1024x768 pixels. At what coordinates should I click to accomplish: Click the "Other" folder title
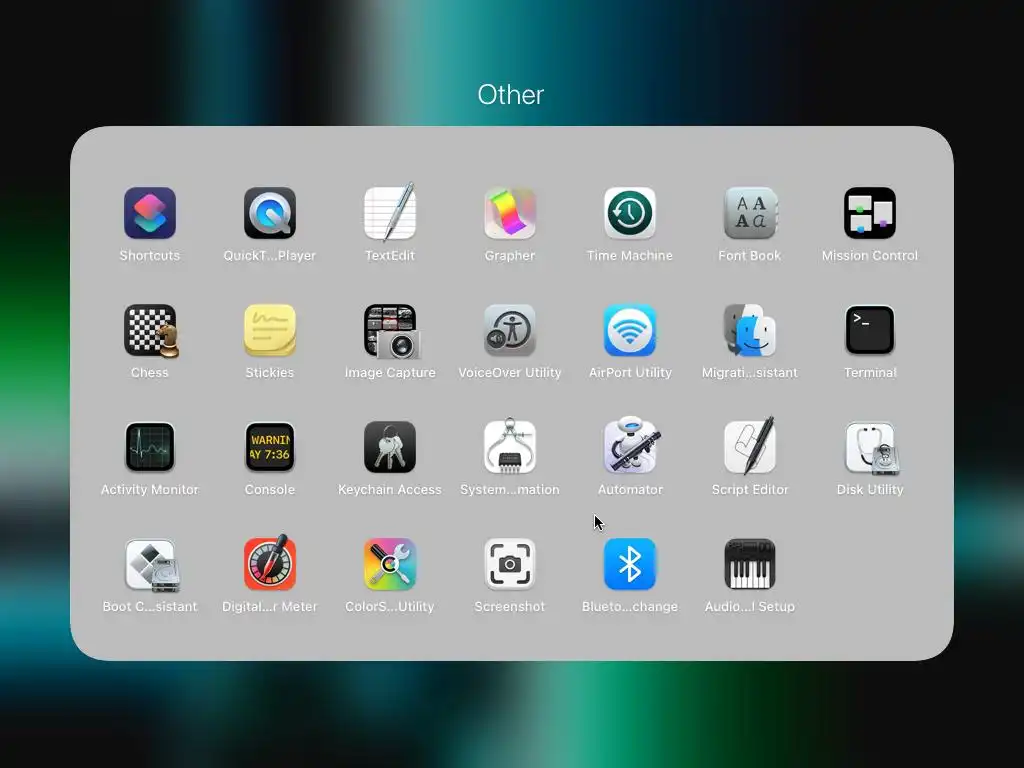coord(511,95)
